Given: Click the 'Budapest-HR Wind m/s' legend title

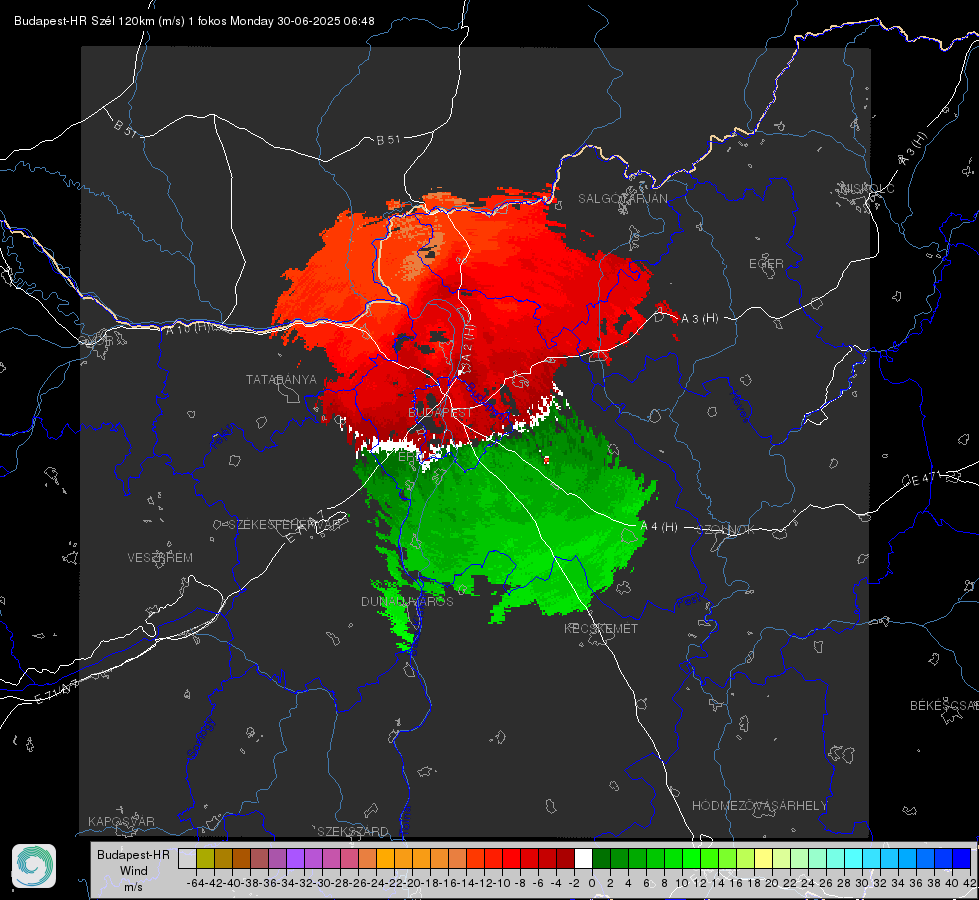Looking at the screenshot, I should [x=133, y=871].
